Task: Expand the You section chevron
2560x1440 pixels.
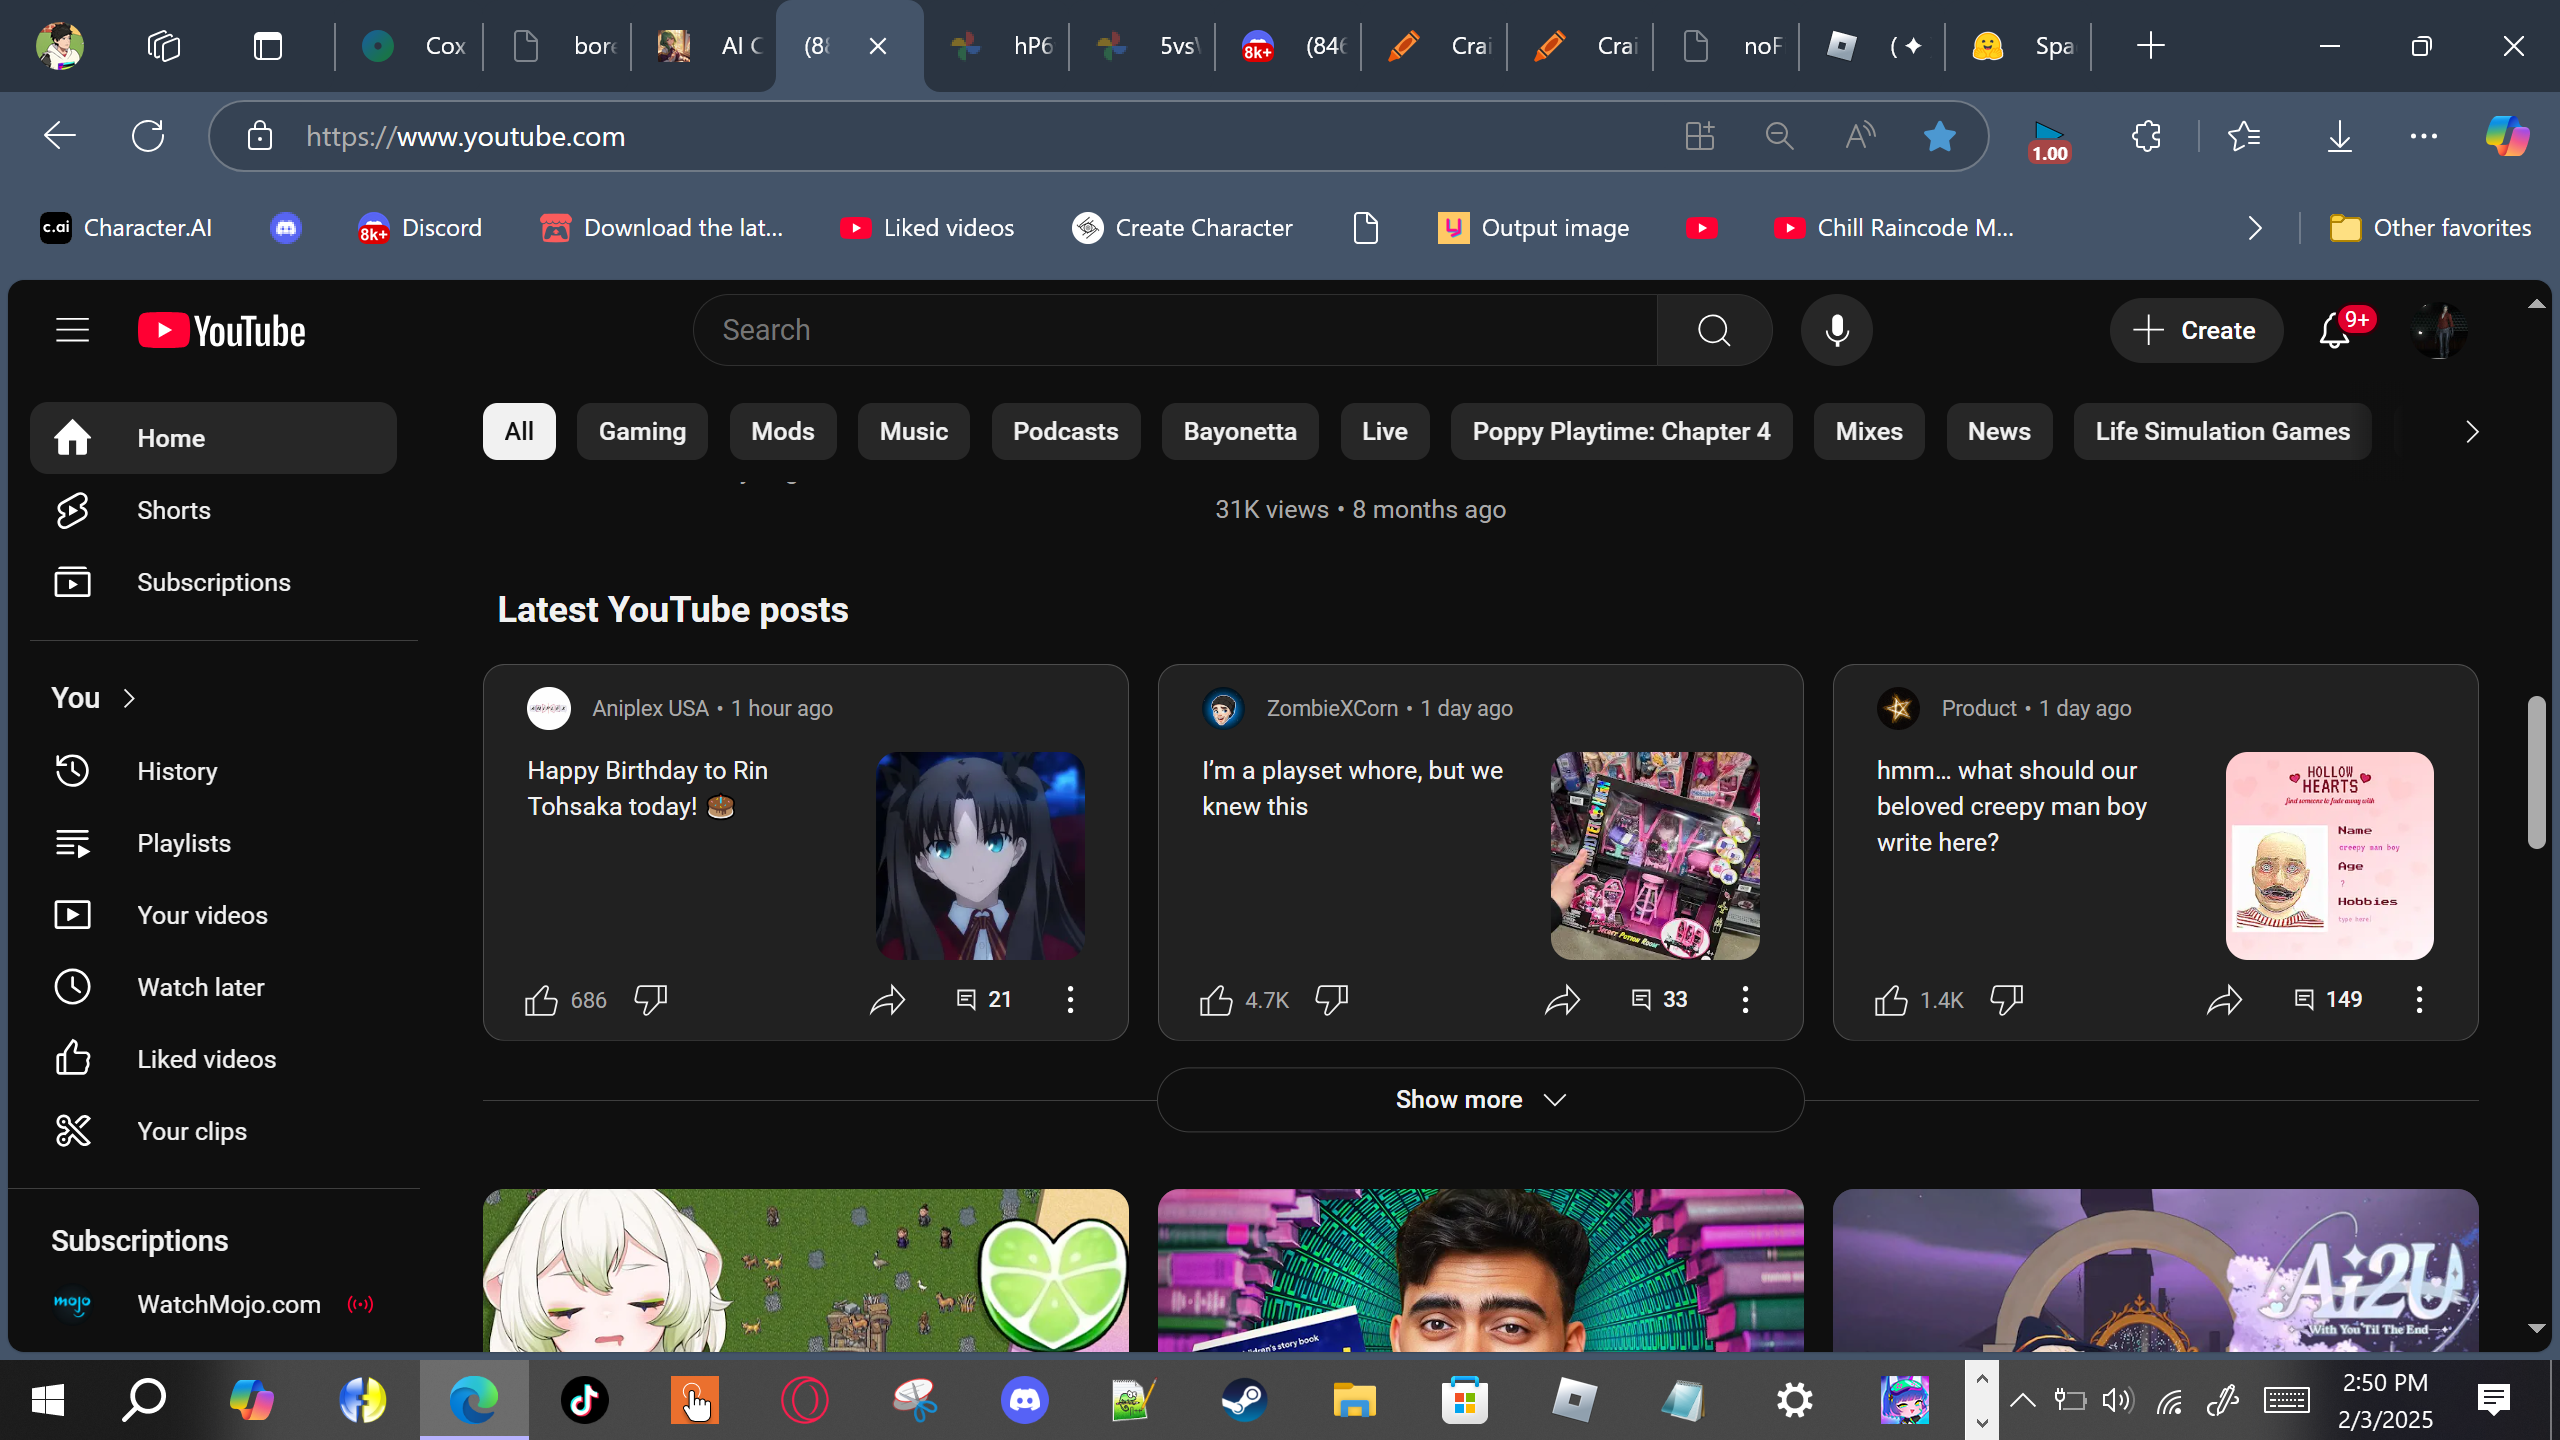Action: (129, 698)
